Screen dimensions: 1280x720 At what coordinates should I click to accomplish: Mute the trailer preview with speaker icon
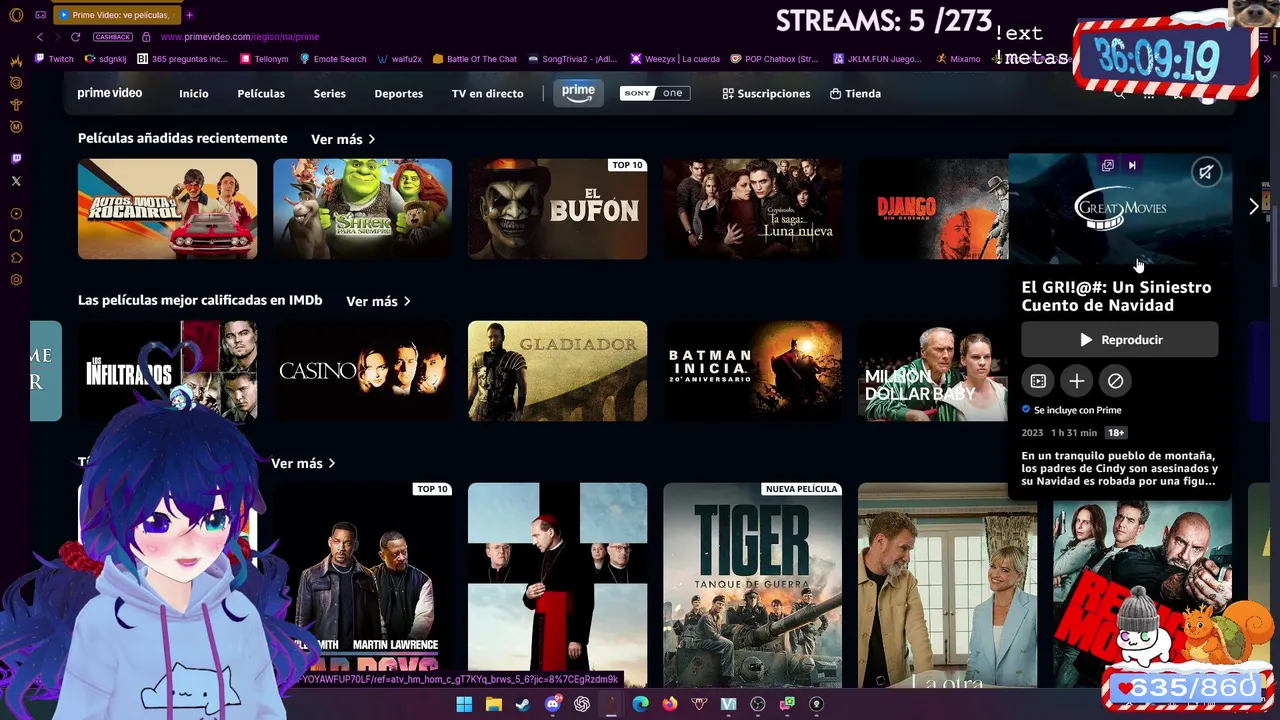(x=1206, y=172)
